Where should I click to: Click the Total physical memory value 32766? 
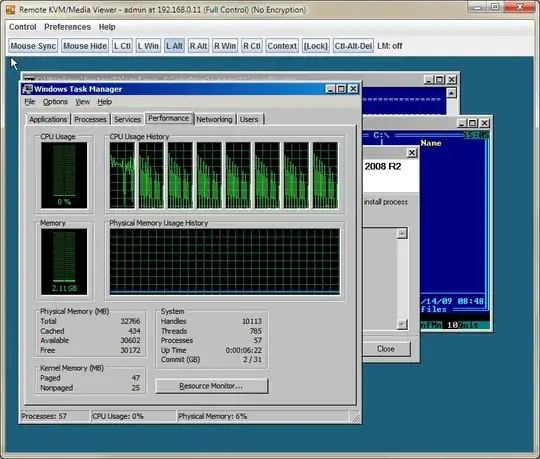130,321
